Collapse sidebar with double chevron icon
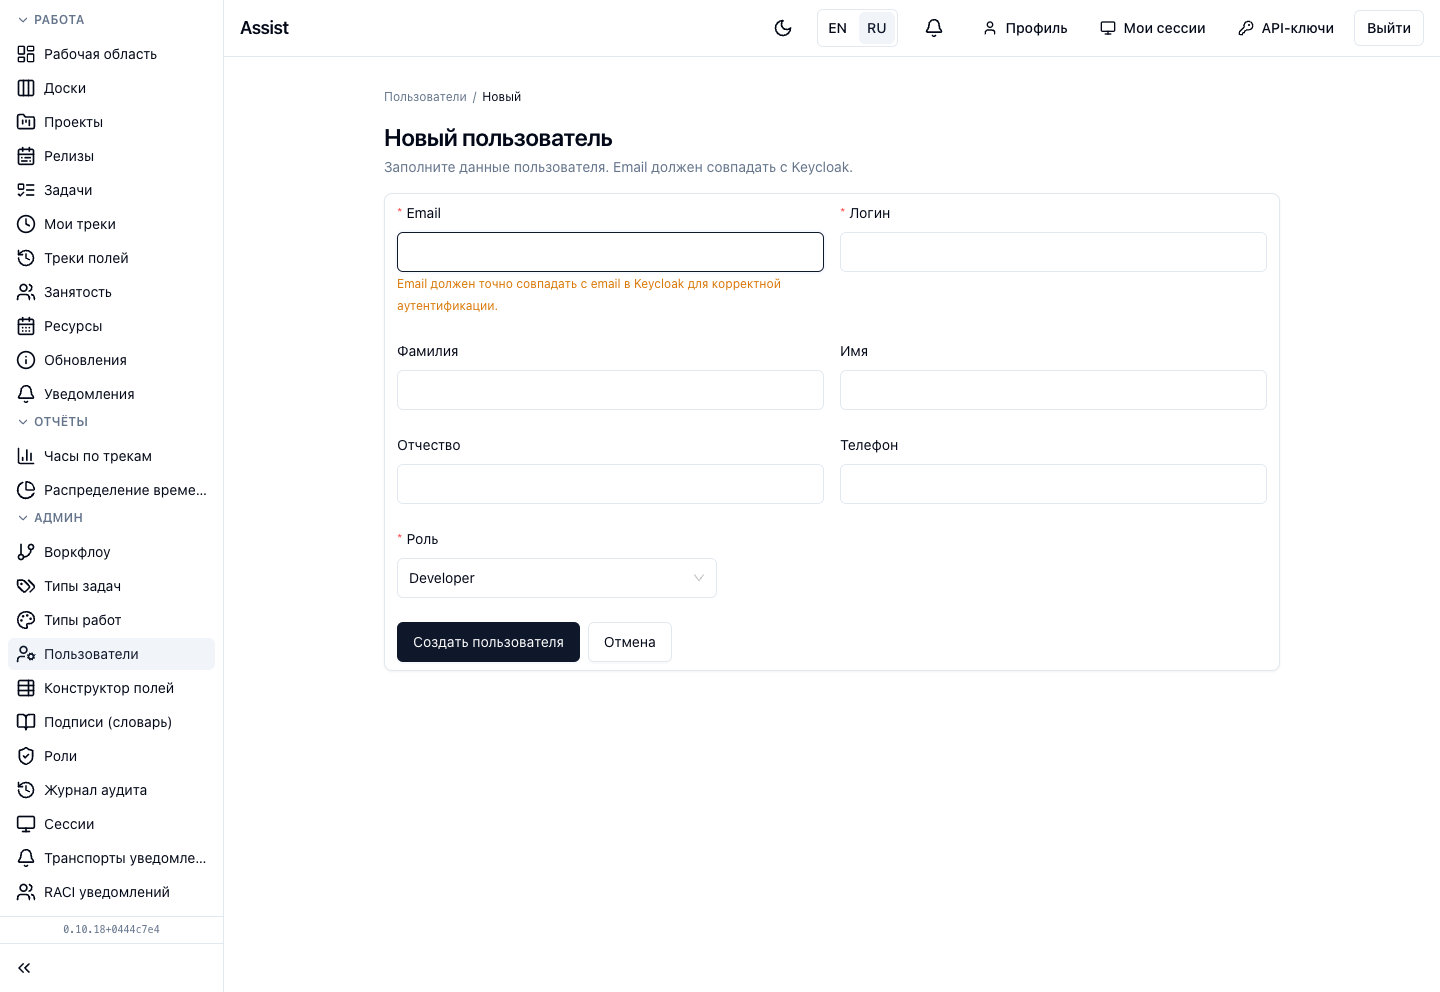 (x=24, y=968)
